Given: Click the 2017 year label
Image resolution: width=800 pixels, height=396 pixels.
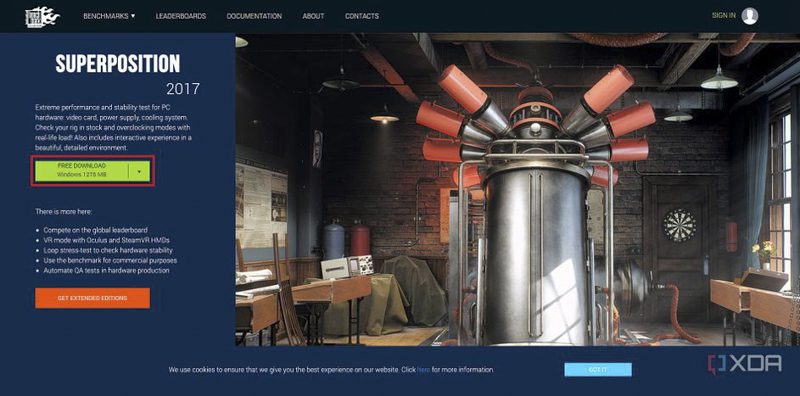Looking at the screenshot, I should pos(183,89).
